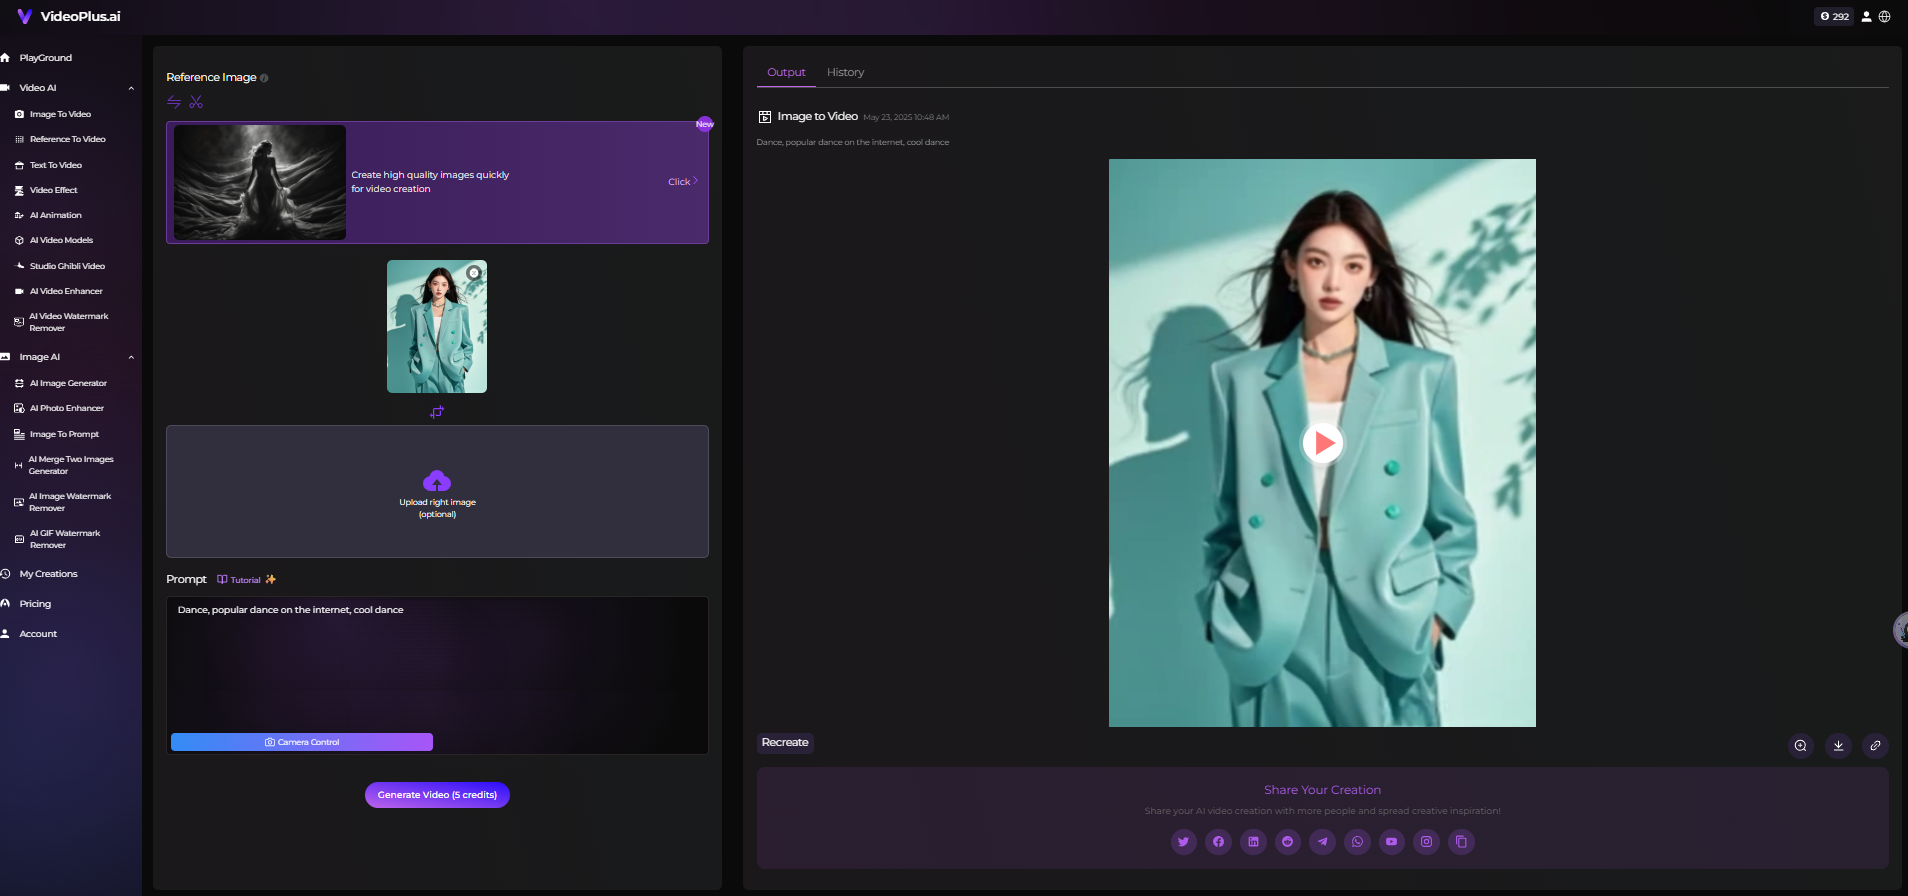Click the zoom magnifier icon below video

pyautogui.click(x=1800, y=745)
